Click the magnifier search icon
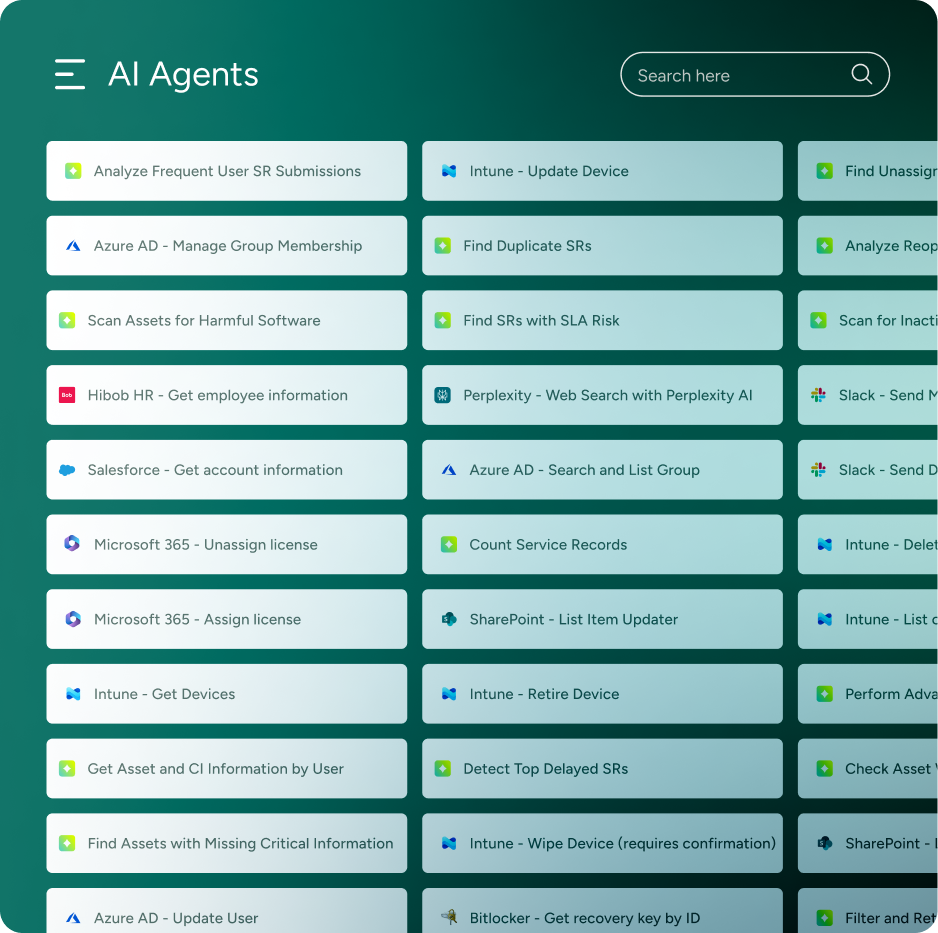938x933 pixels. click(x=861, y=74)
